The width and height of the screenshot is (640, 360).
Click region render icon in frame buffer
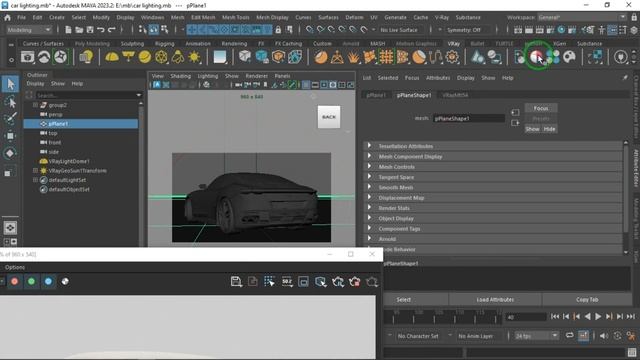tap(303, 281)
